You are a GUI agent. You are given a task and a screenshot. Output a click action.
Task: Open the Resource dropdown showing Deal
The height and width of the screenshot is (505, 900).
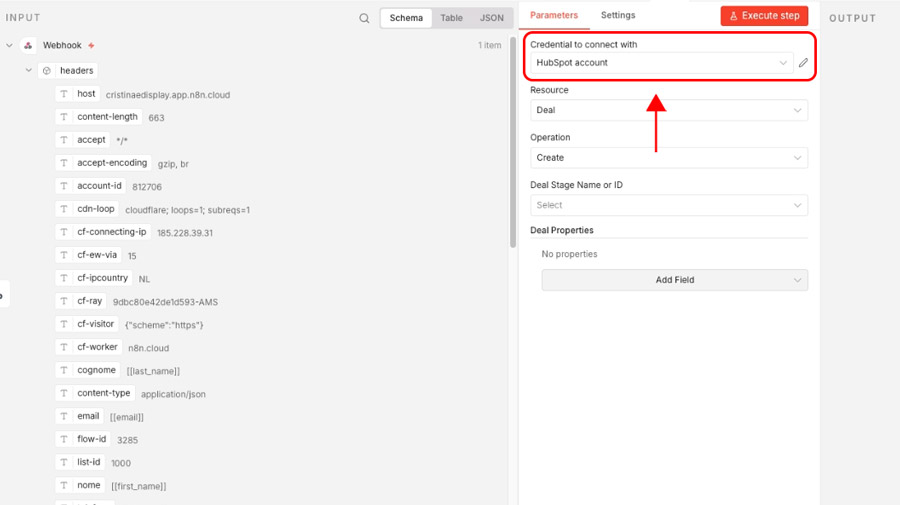tap(668, 110)
